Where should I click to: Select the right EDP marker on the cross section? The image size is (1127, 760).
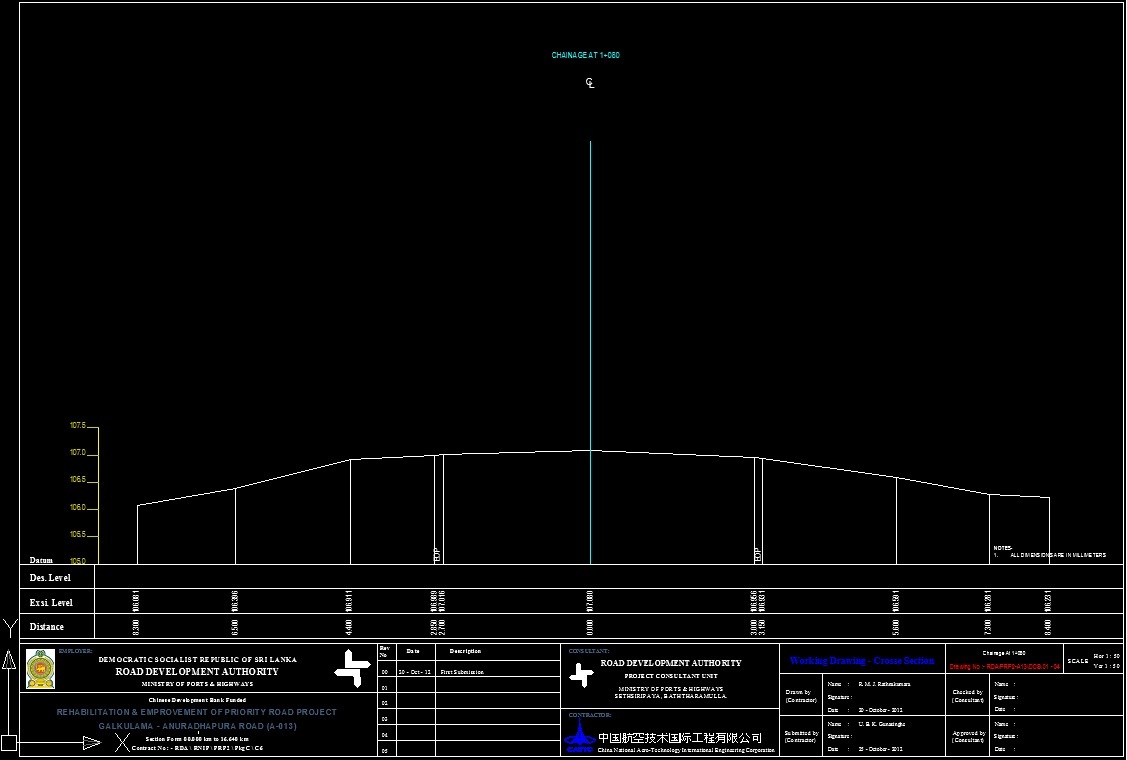[757, 553]
